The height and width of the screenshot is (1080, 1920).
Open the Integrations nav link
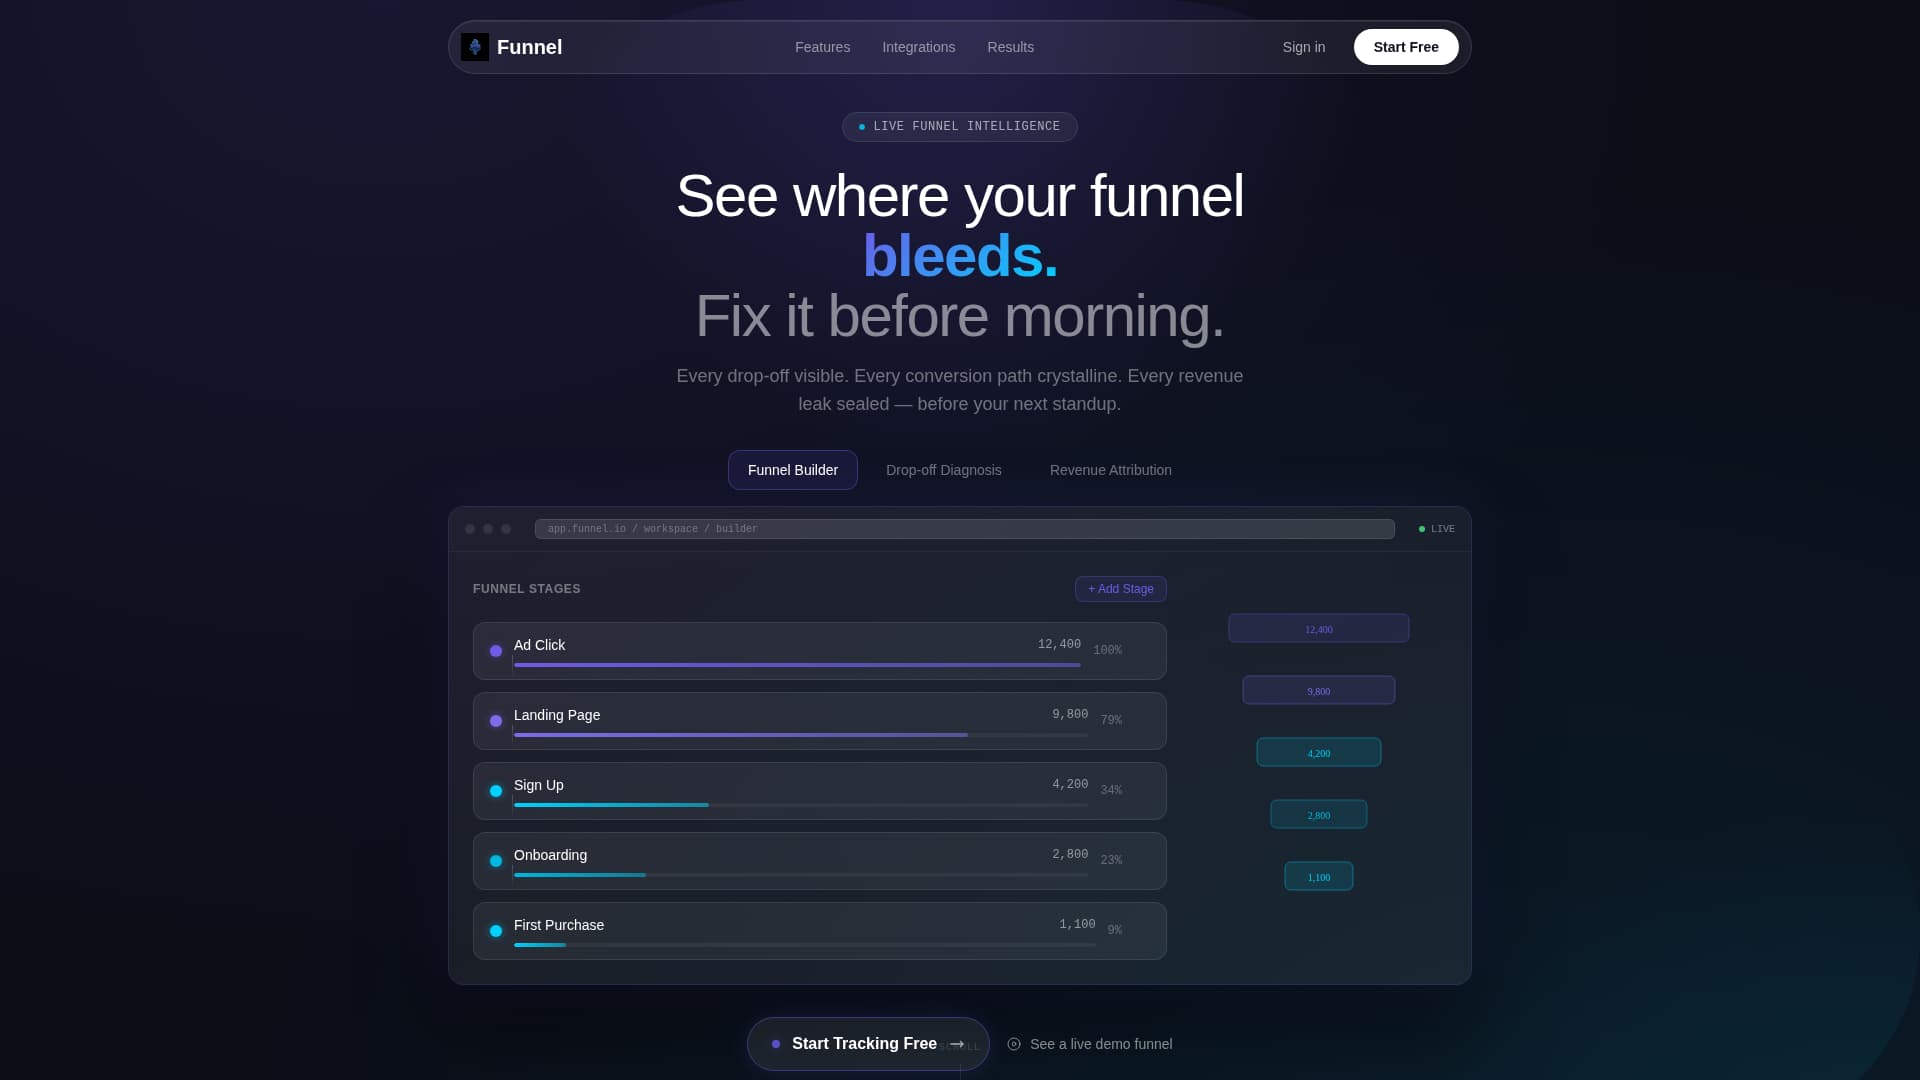918,47
